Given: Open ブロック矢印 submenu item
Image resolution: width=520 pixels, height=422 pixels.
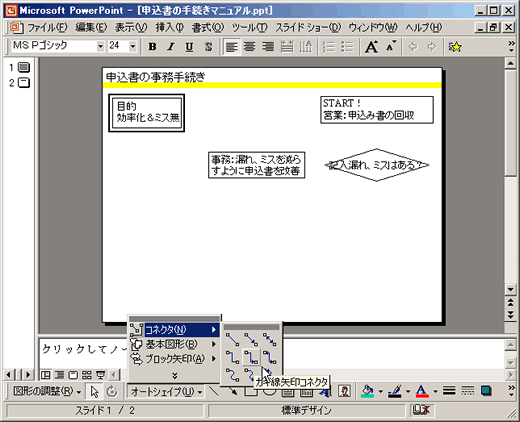Looking at the screenshot, I should click(174, 359).
